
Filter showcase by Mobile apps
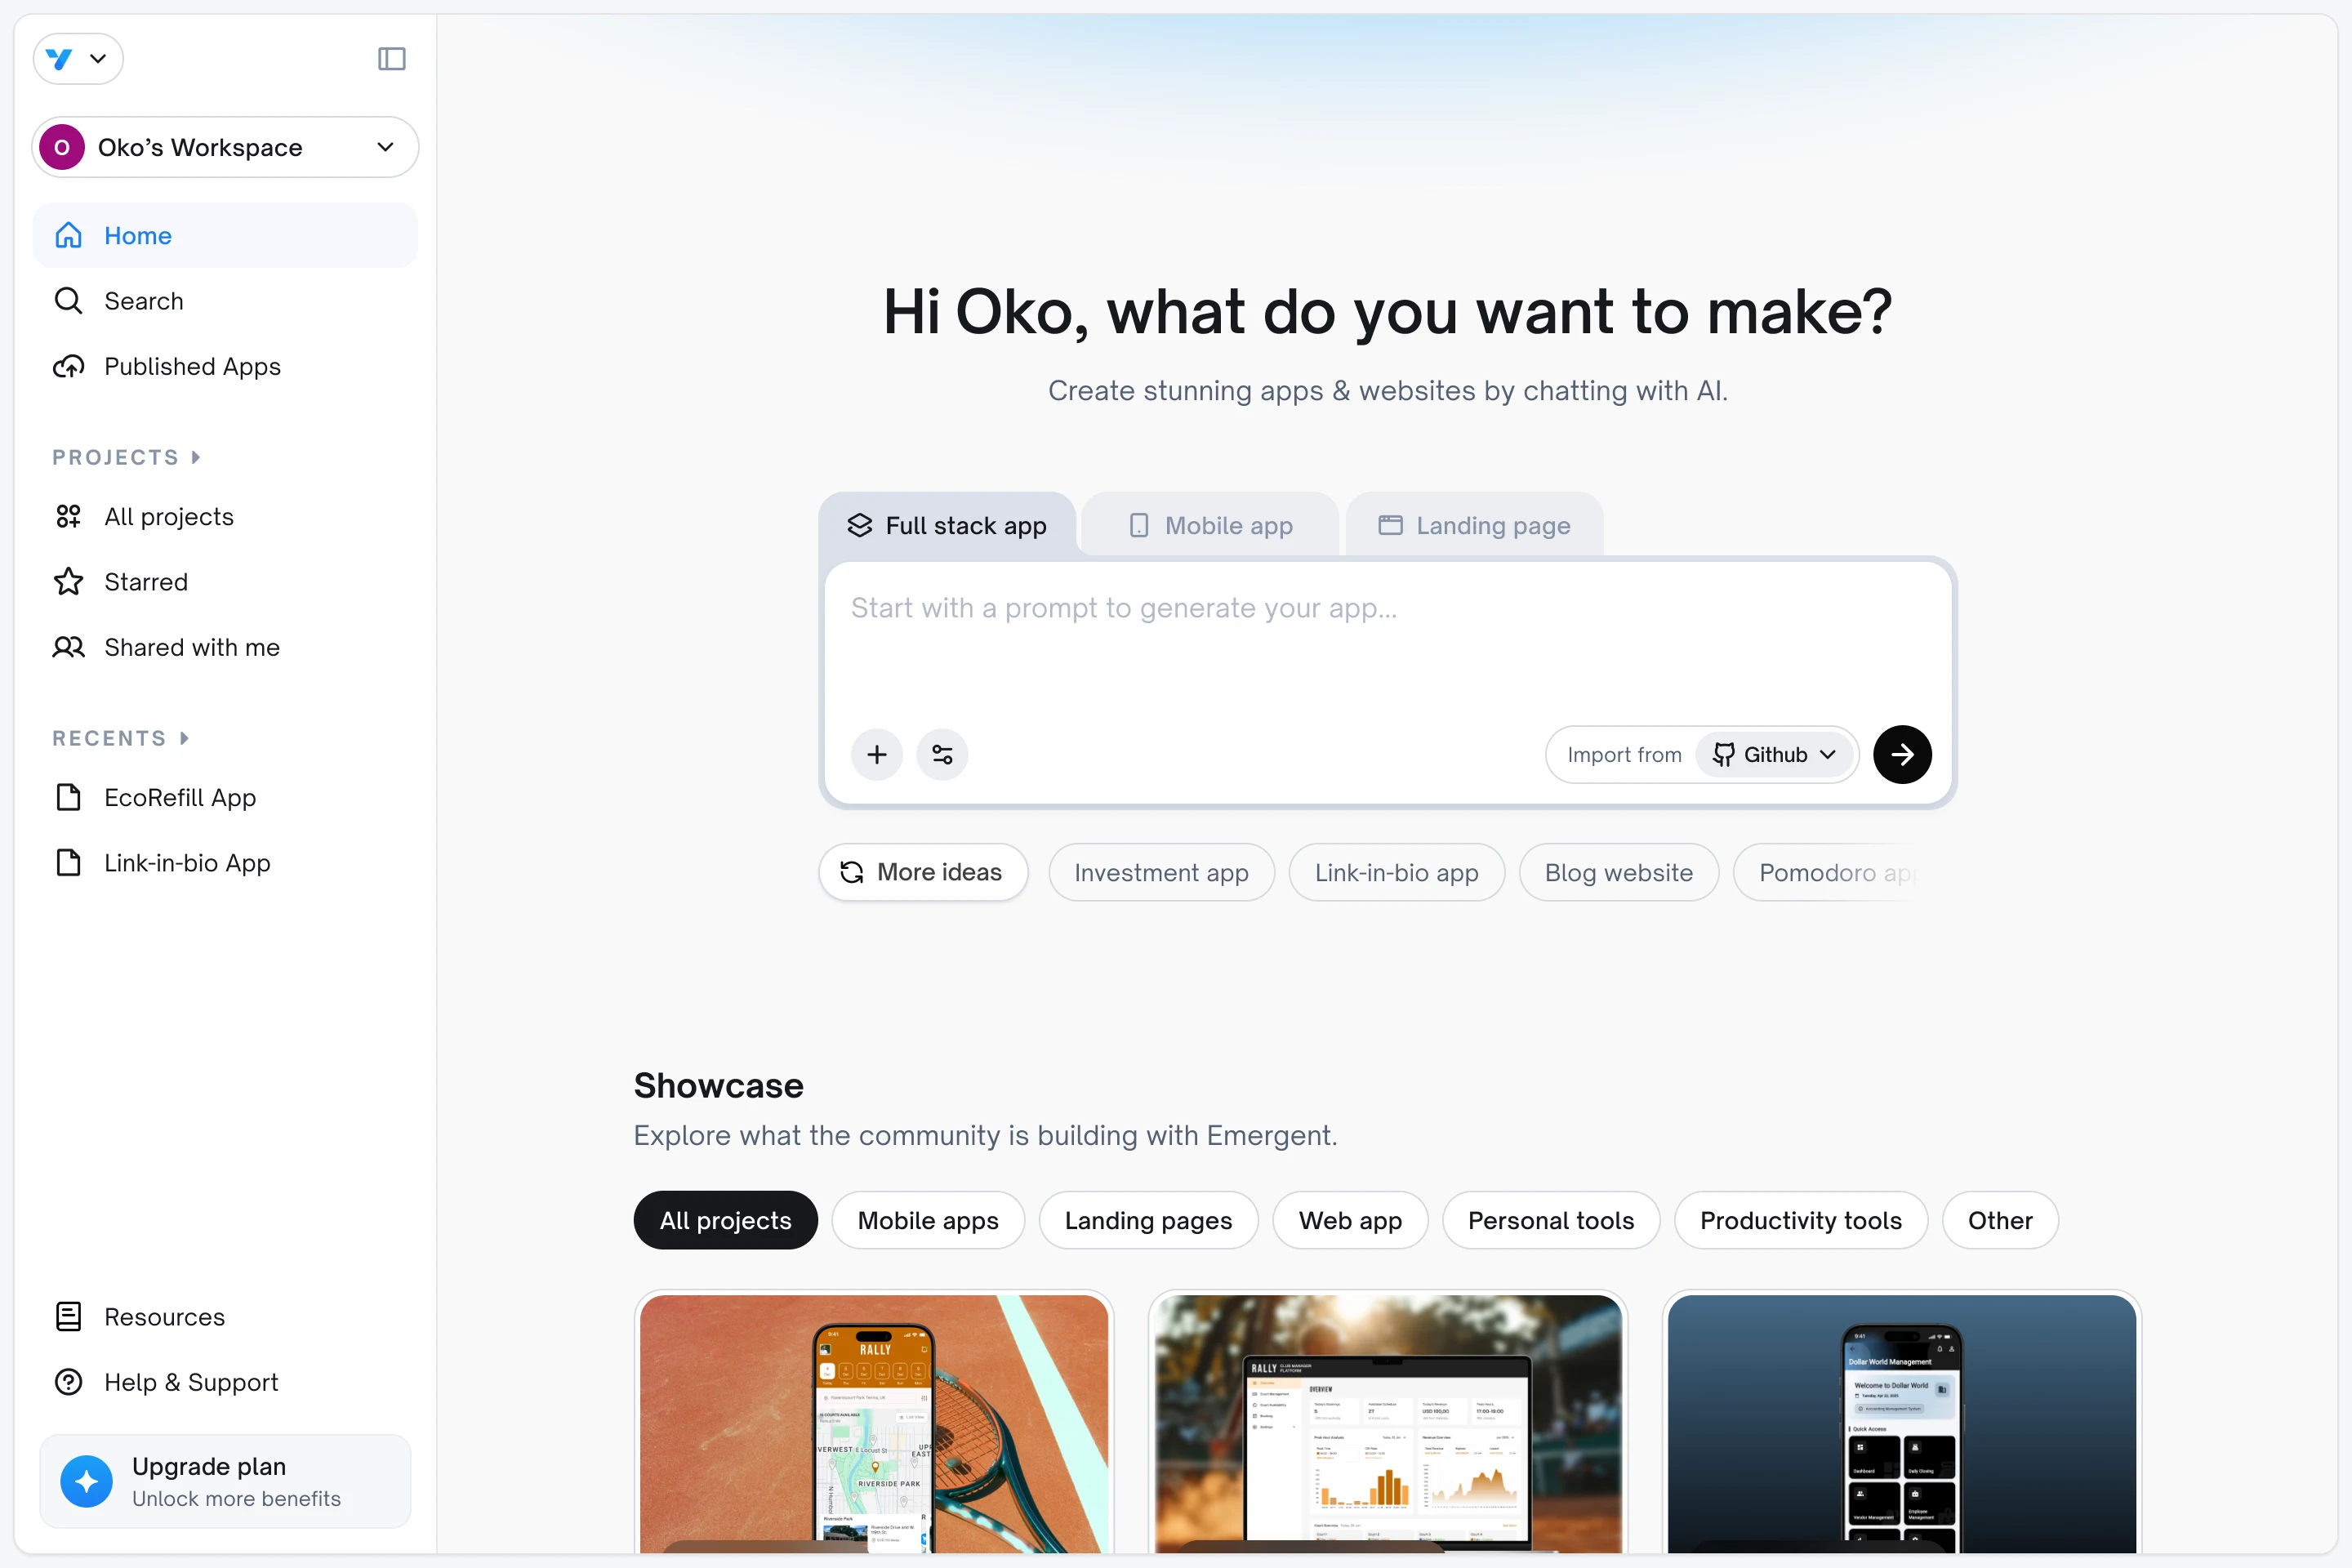point(927,1220)
